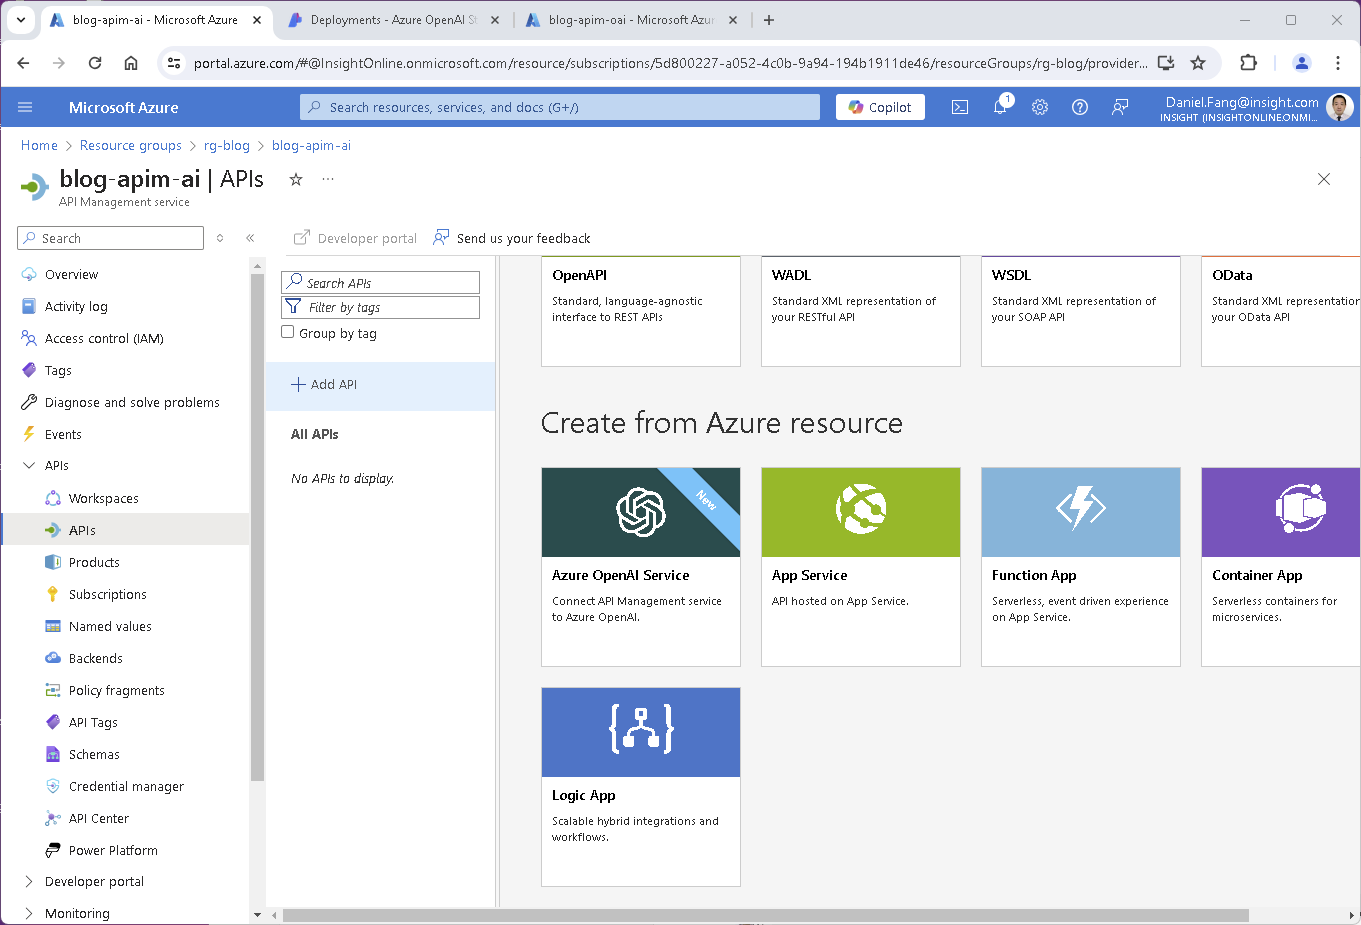Choose the OpenAPI definition tile
The height and width of the screenshot is (925, 1361).
(x=641, y=311)
